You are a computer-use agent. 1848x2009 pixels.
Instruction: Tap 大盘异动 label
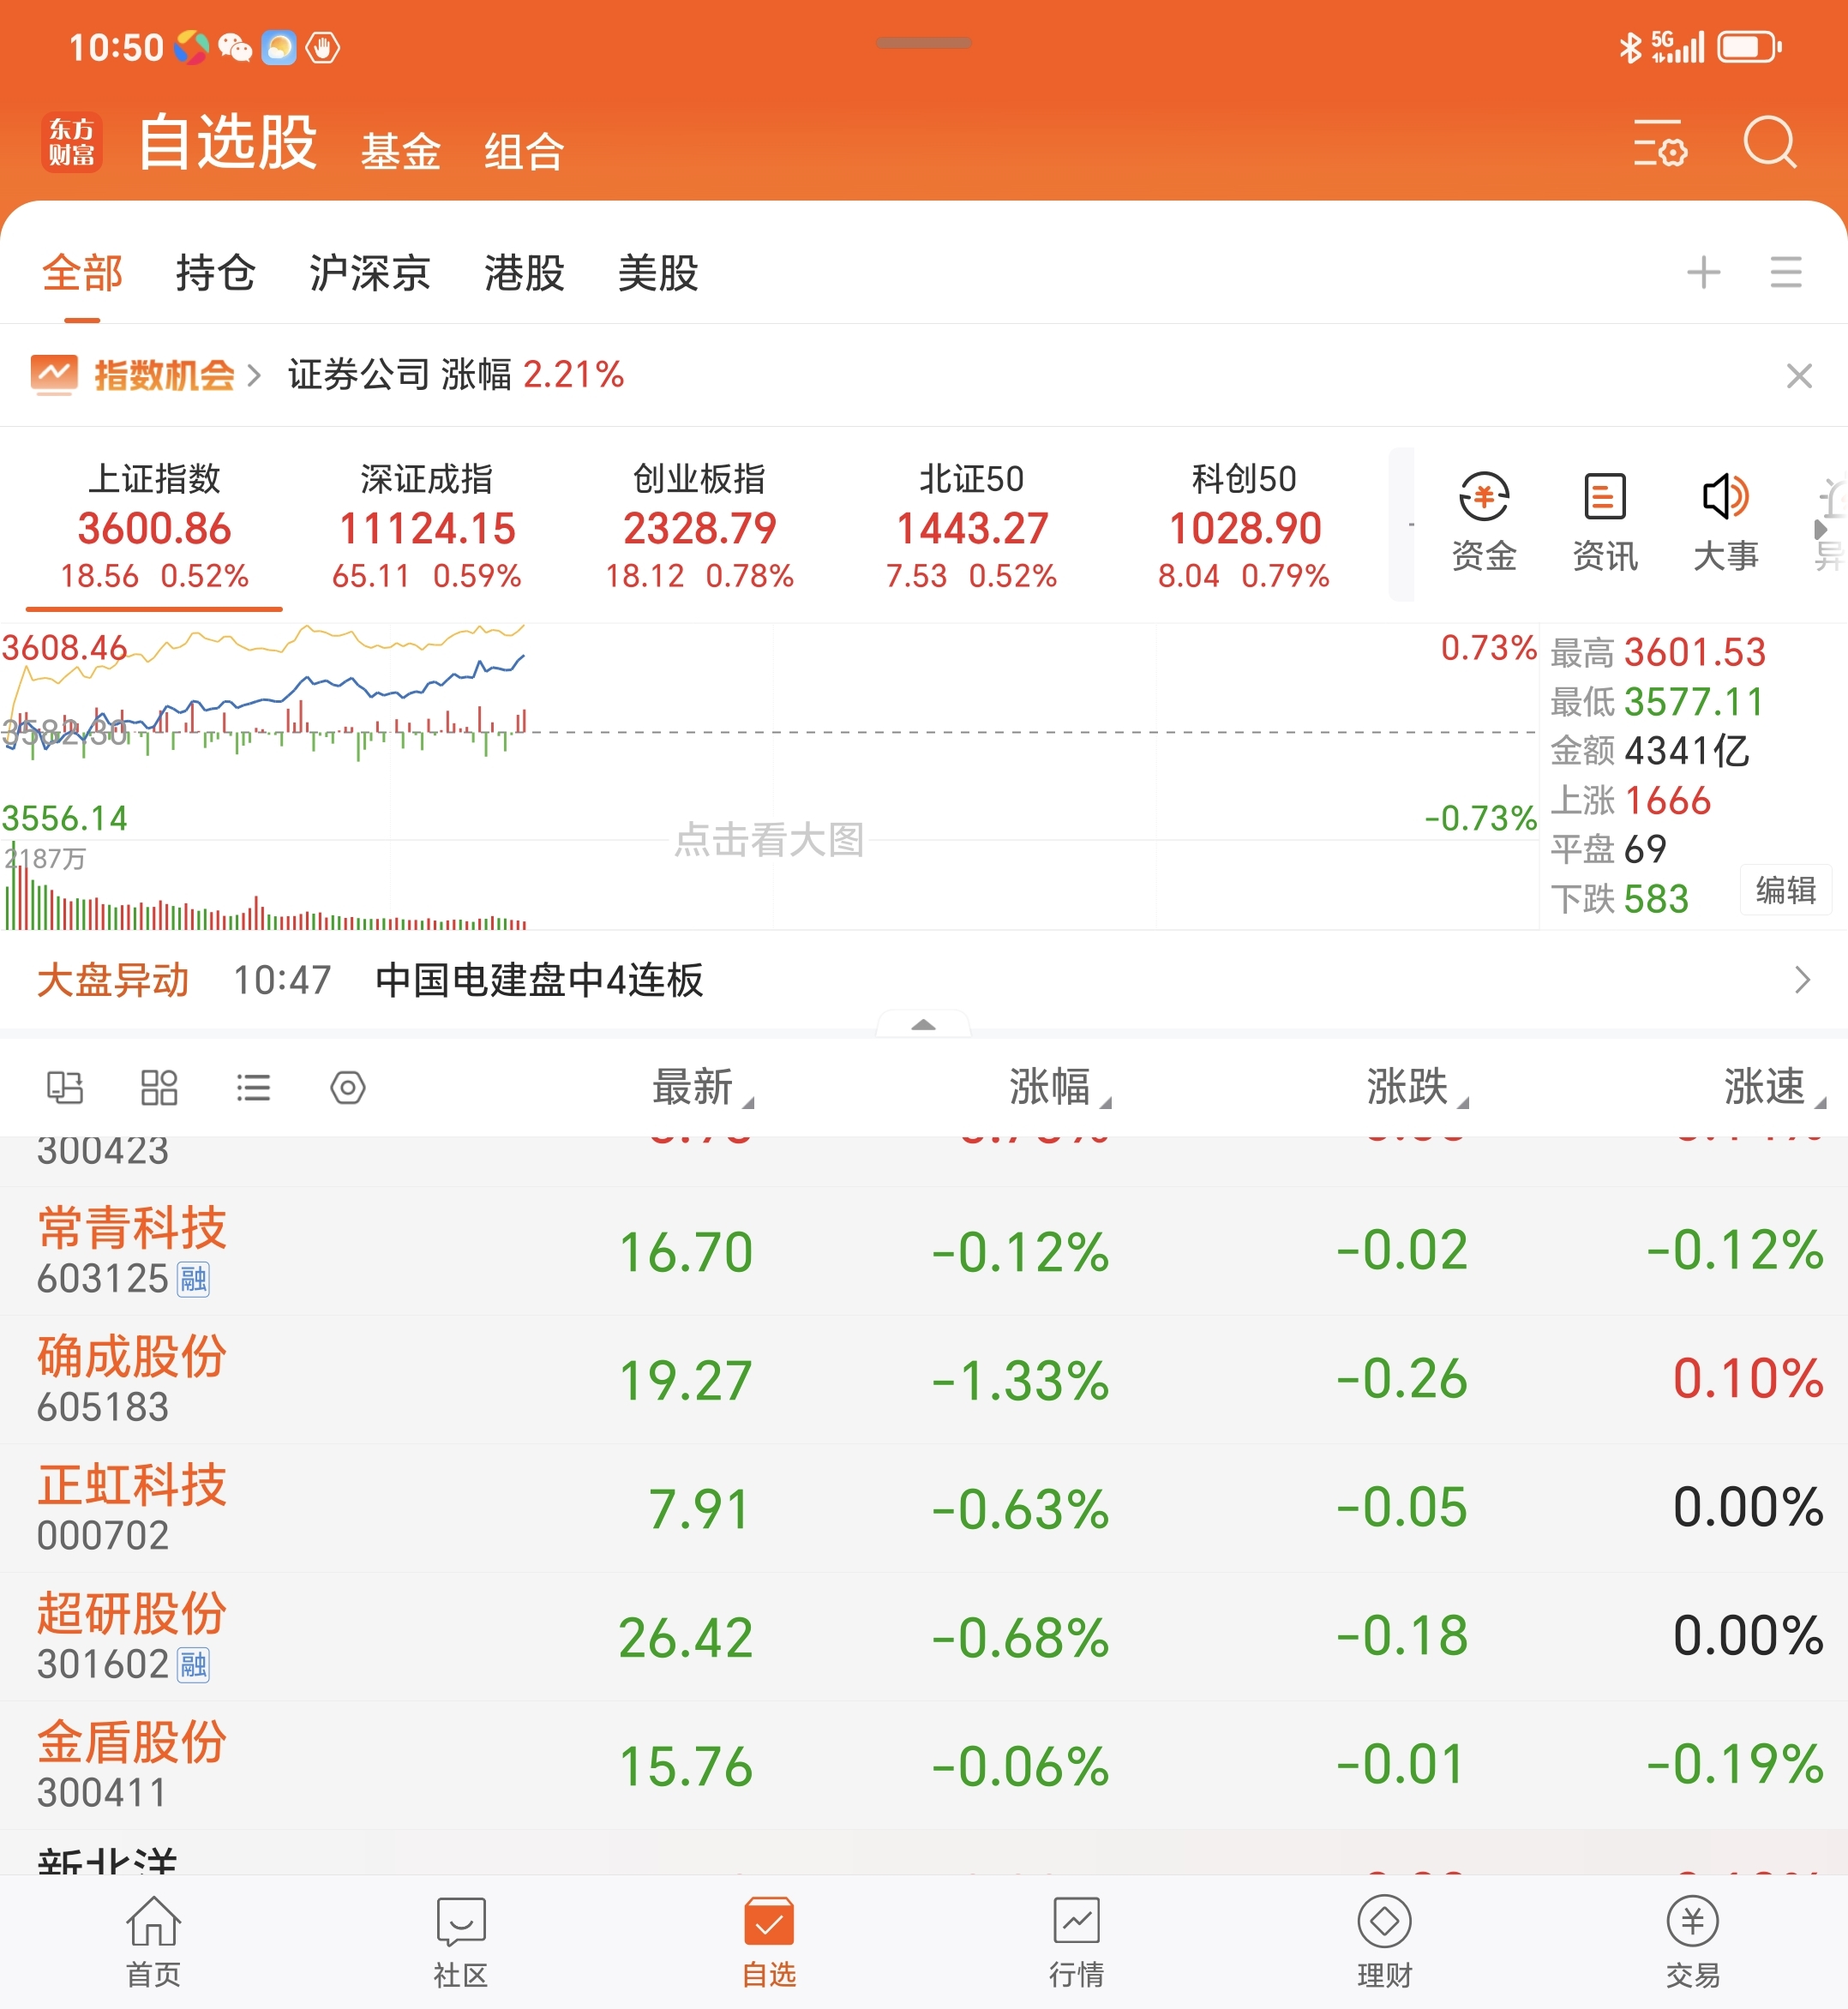(x=113, y=979)
